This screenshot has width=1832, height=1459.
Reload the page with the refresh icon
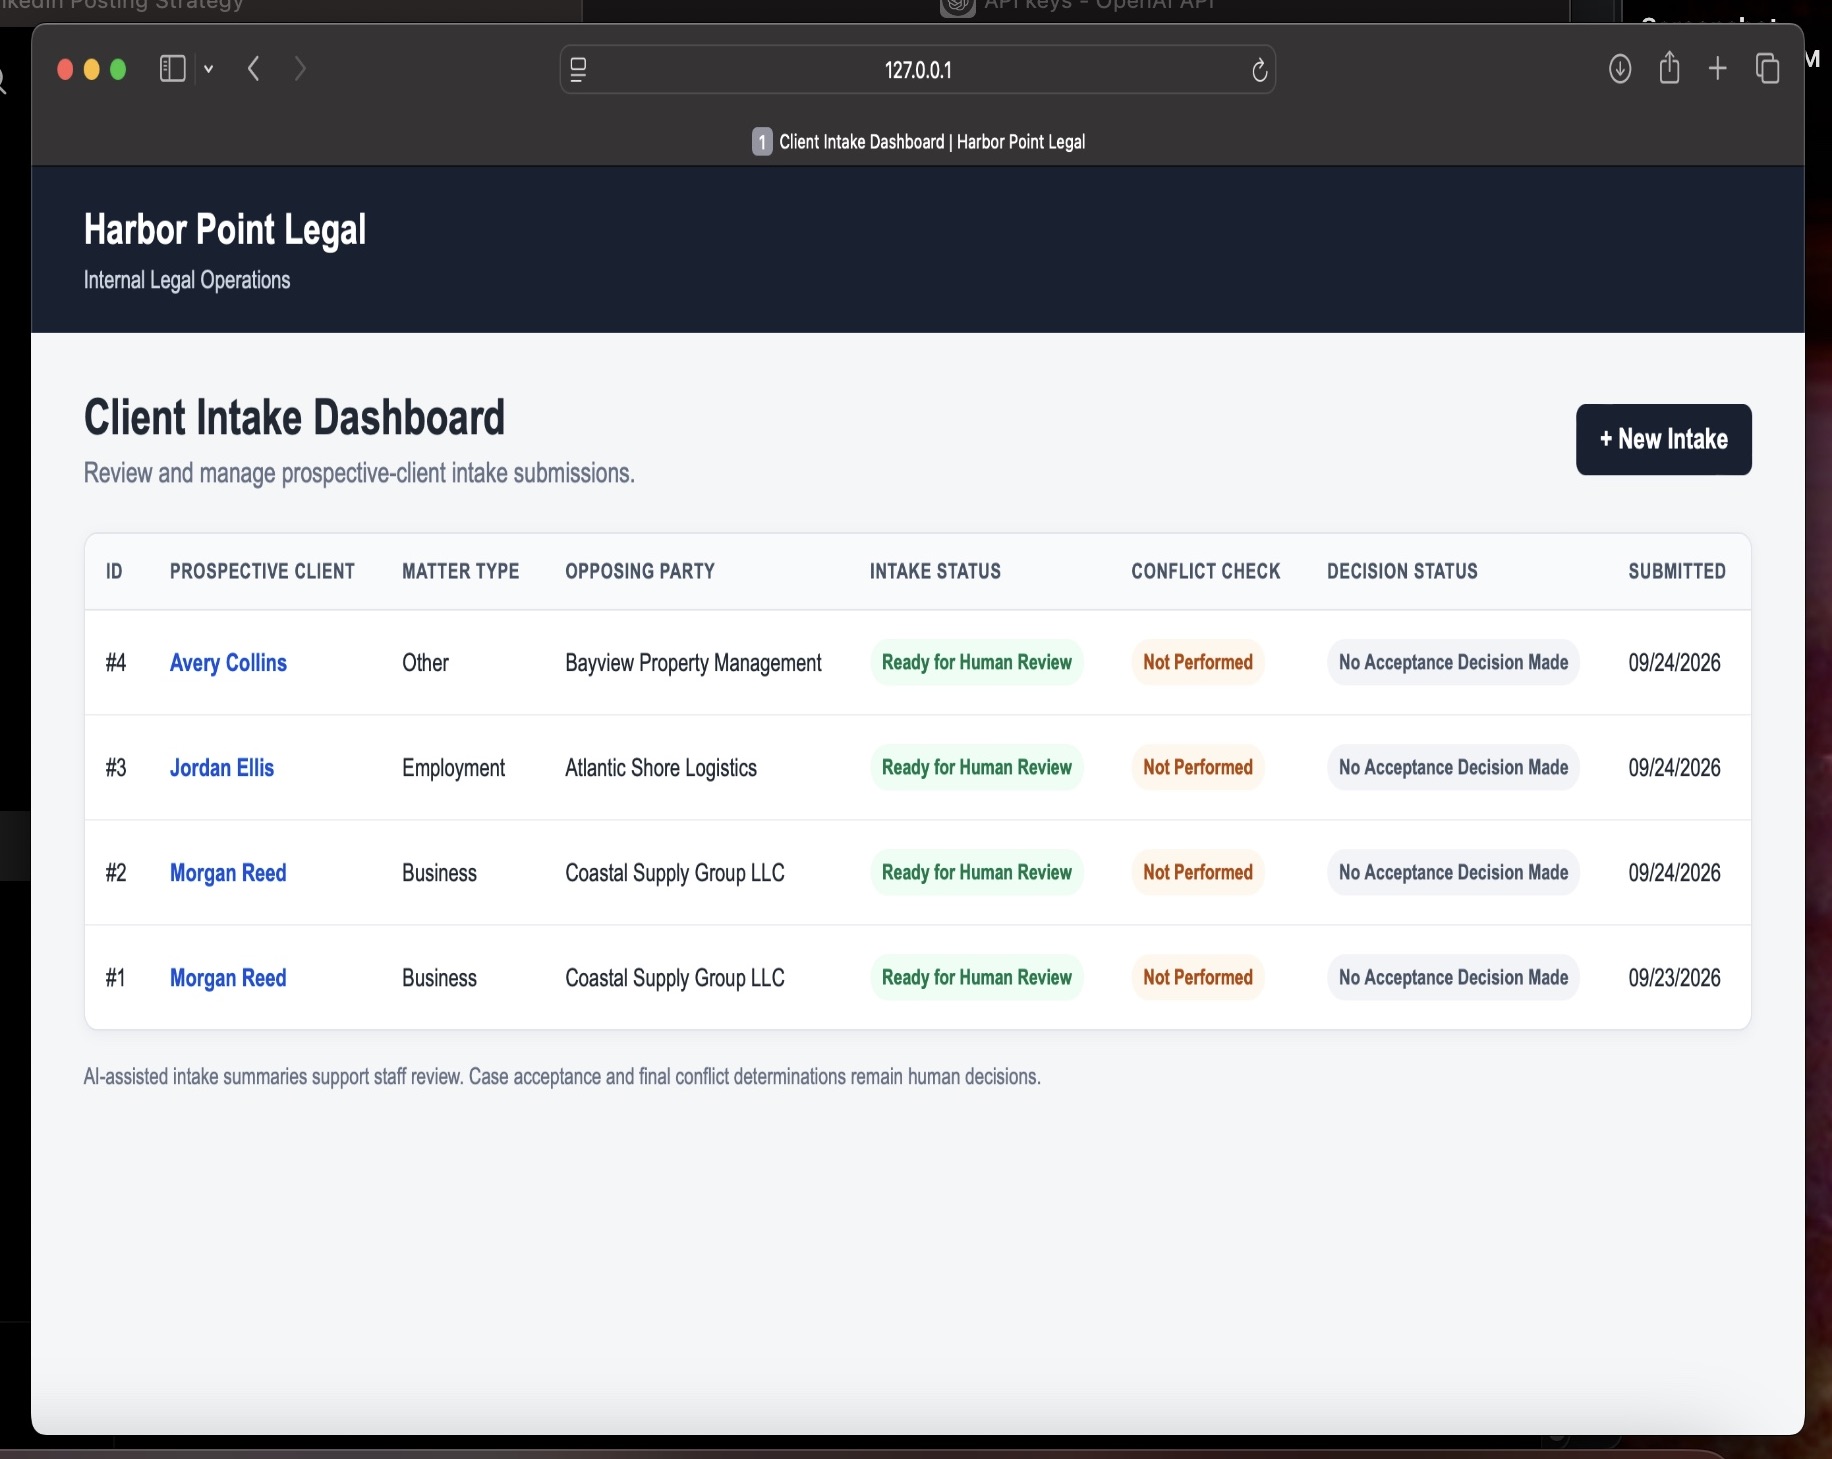[1260, 70]
